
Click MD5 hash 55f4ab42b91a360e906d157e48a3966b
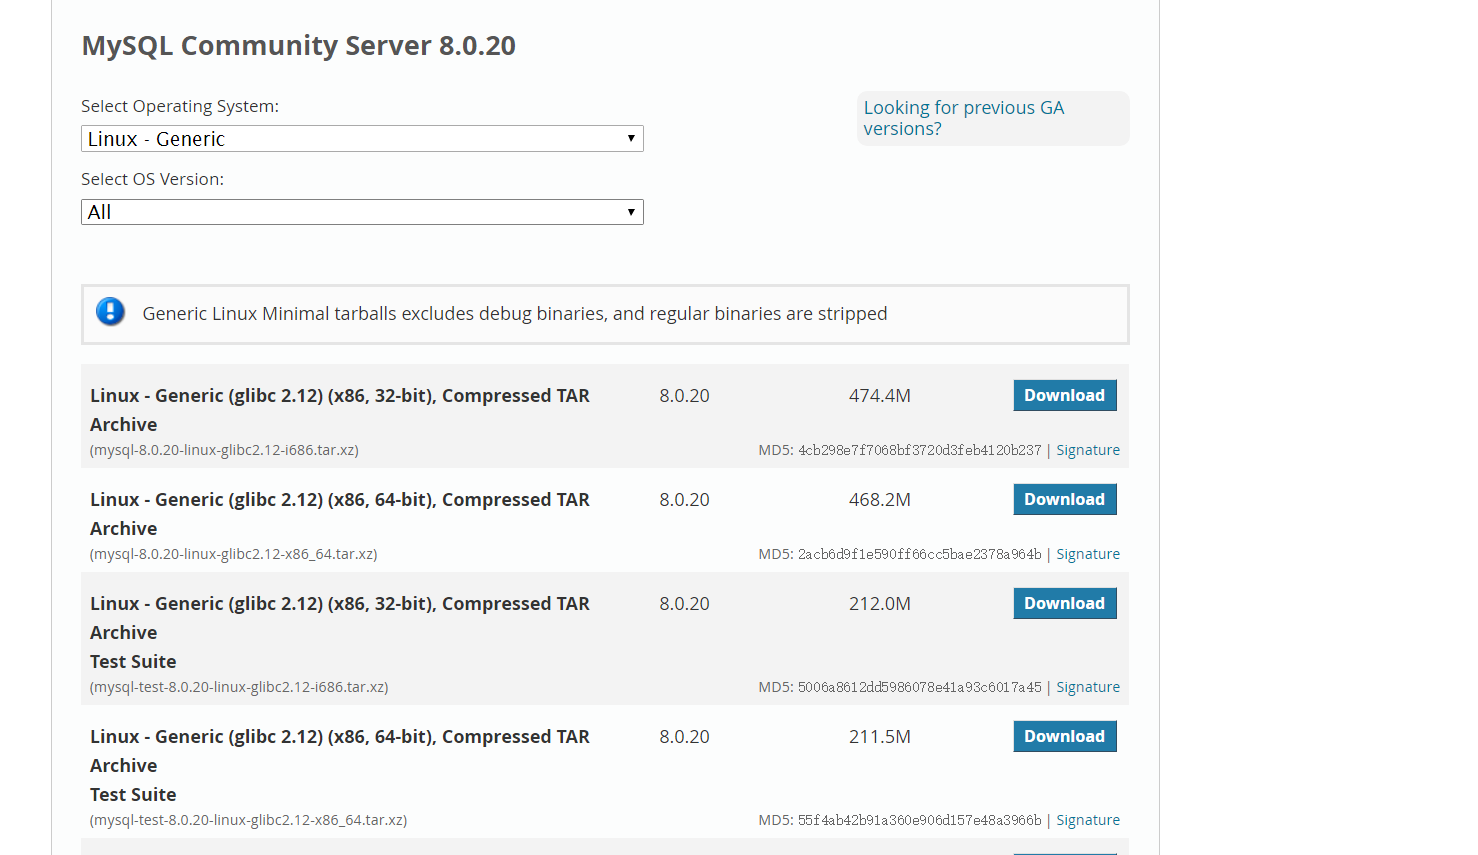tap(920, 820)
